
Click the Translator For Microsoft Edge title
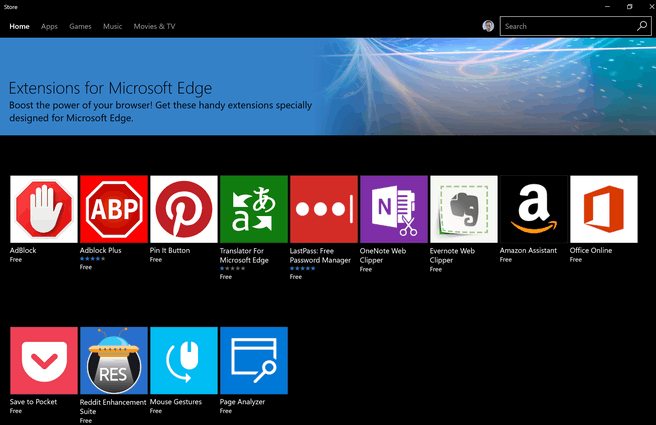(x=244, y=256)
